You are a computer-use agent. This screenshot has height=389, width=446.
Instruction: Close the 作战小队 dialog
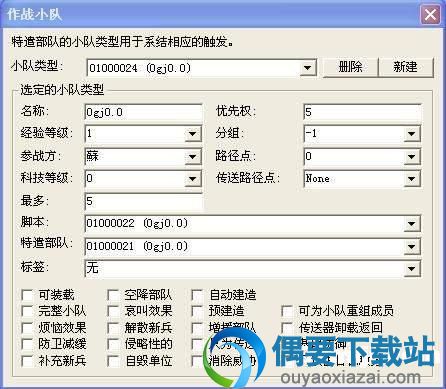click(430, 15)
